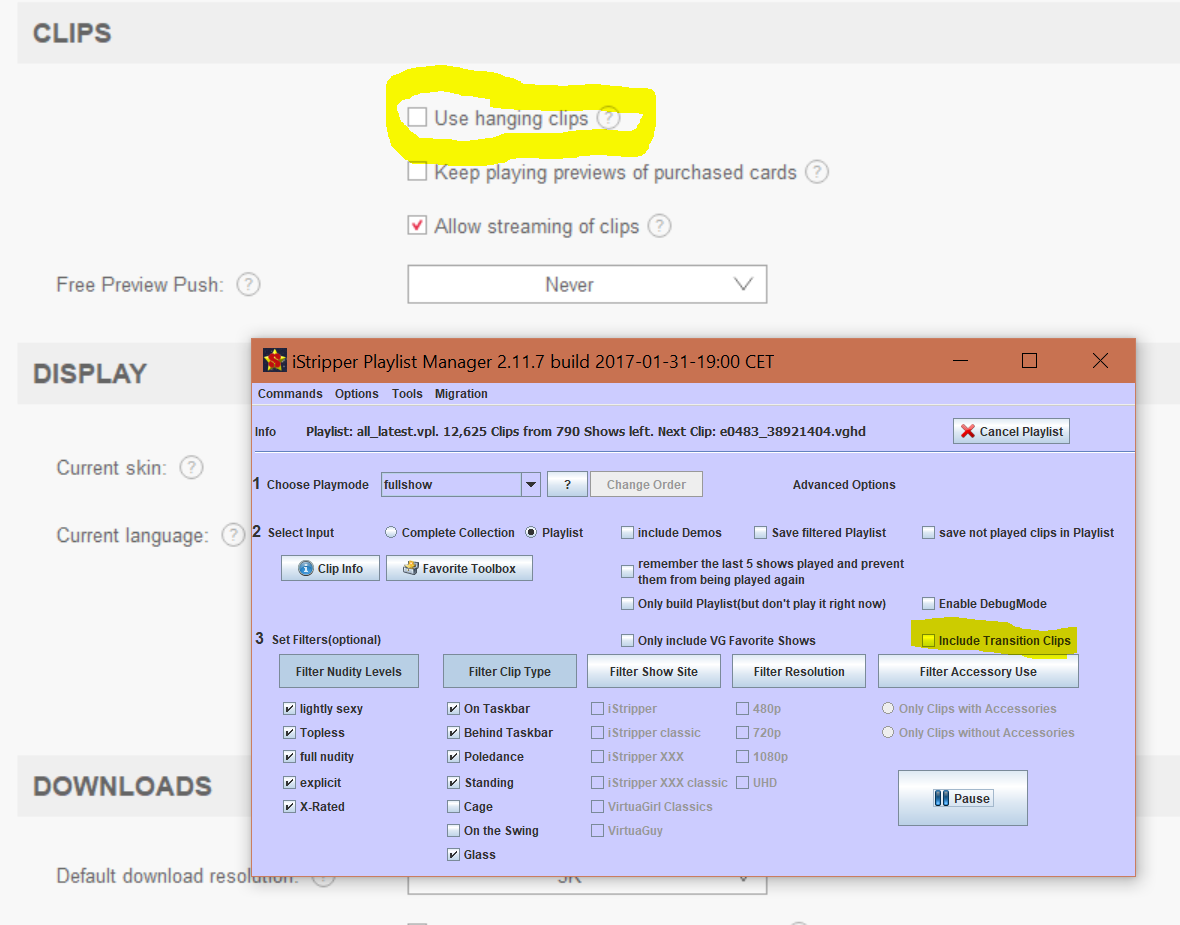Open the Tools menu
Image resolution: width=1180 pixels, height=925 pixels.
(407, 394)
